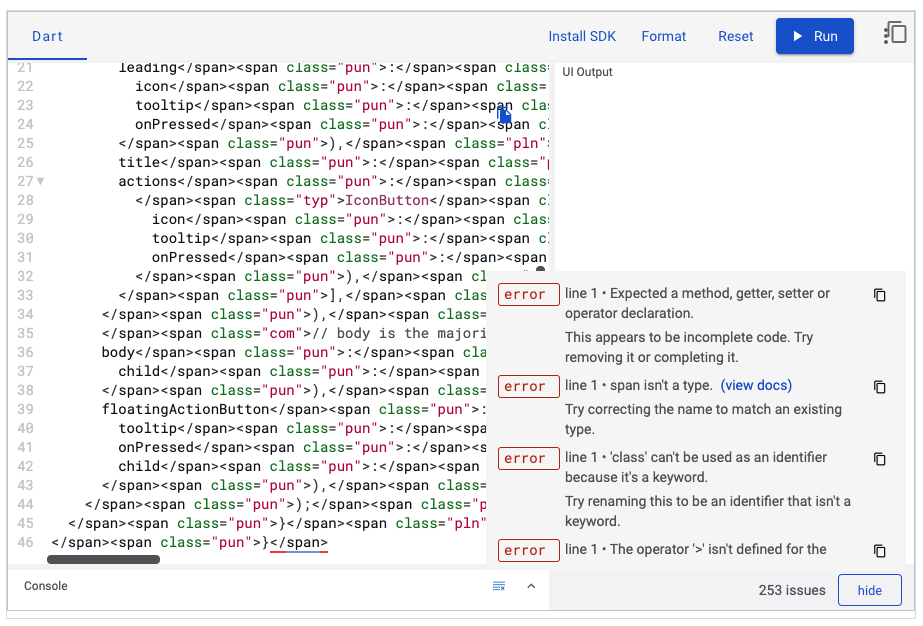Click 'Try renaming this to be an identifier' hint
923x626 pixels.
click(708, 511)
